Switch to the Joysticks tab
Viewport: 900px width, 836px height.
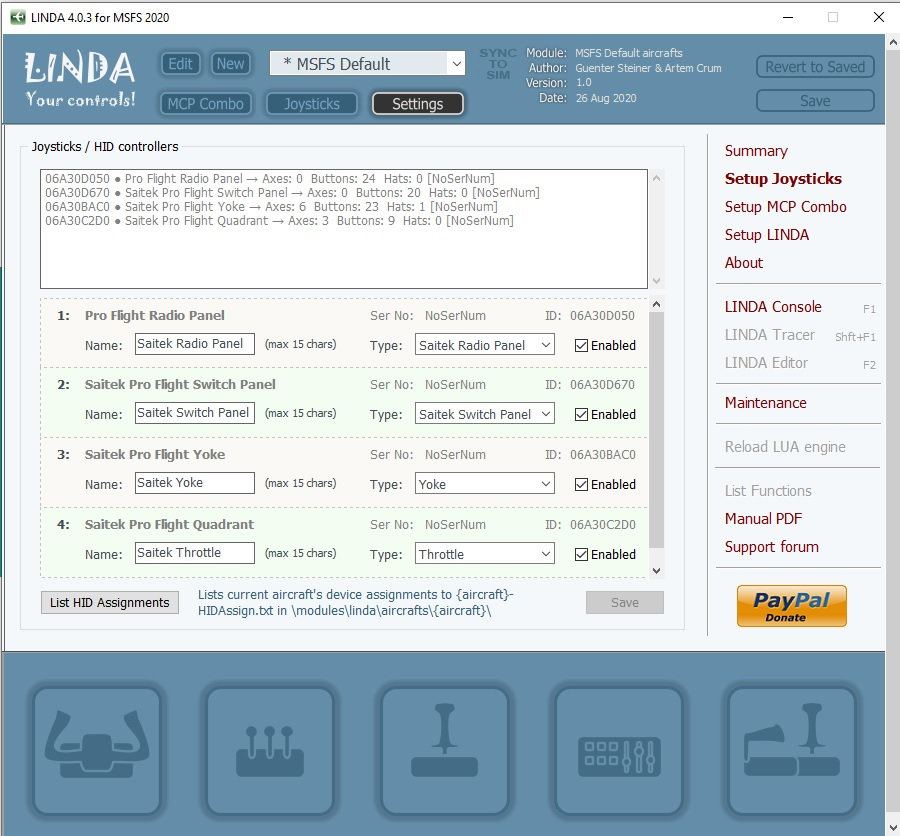(x=312, y=104)
